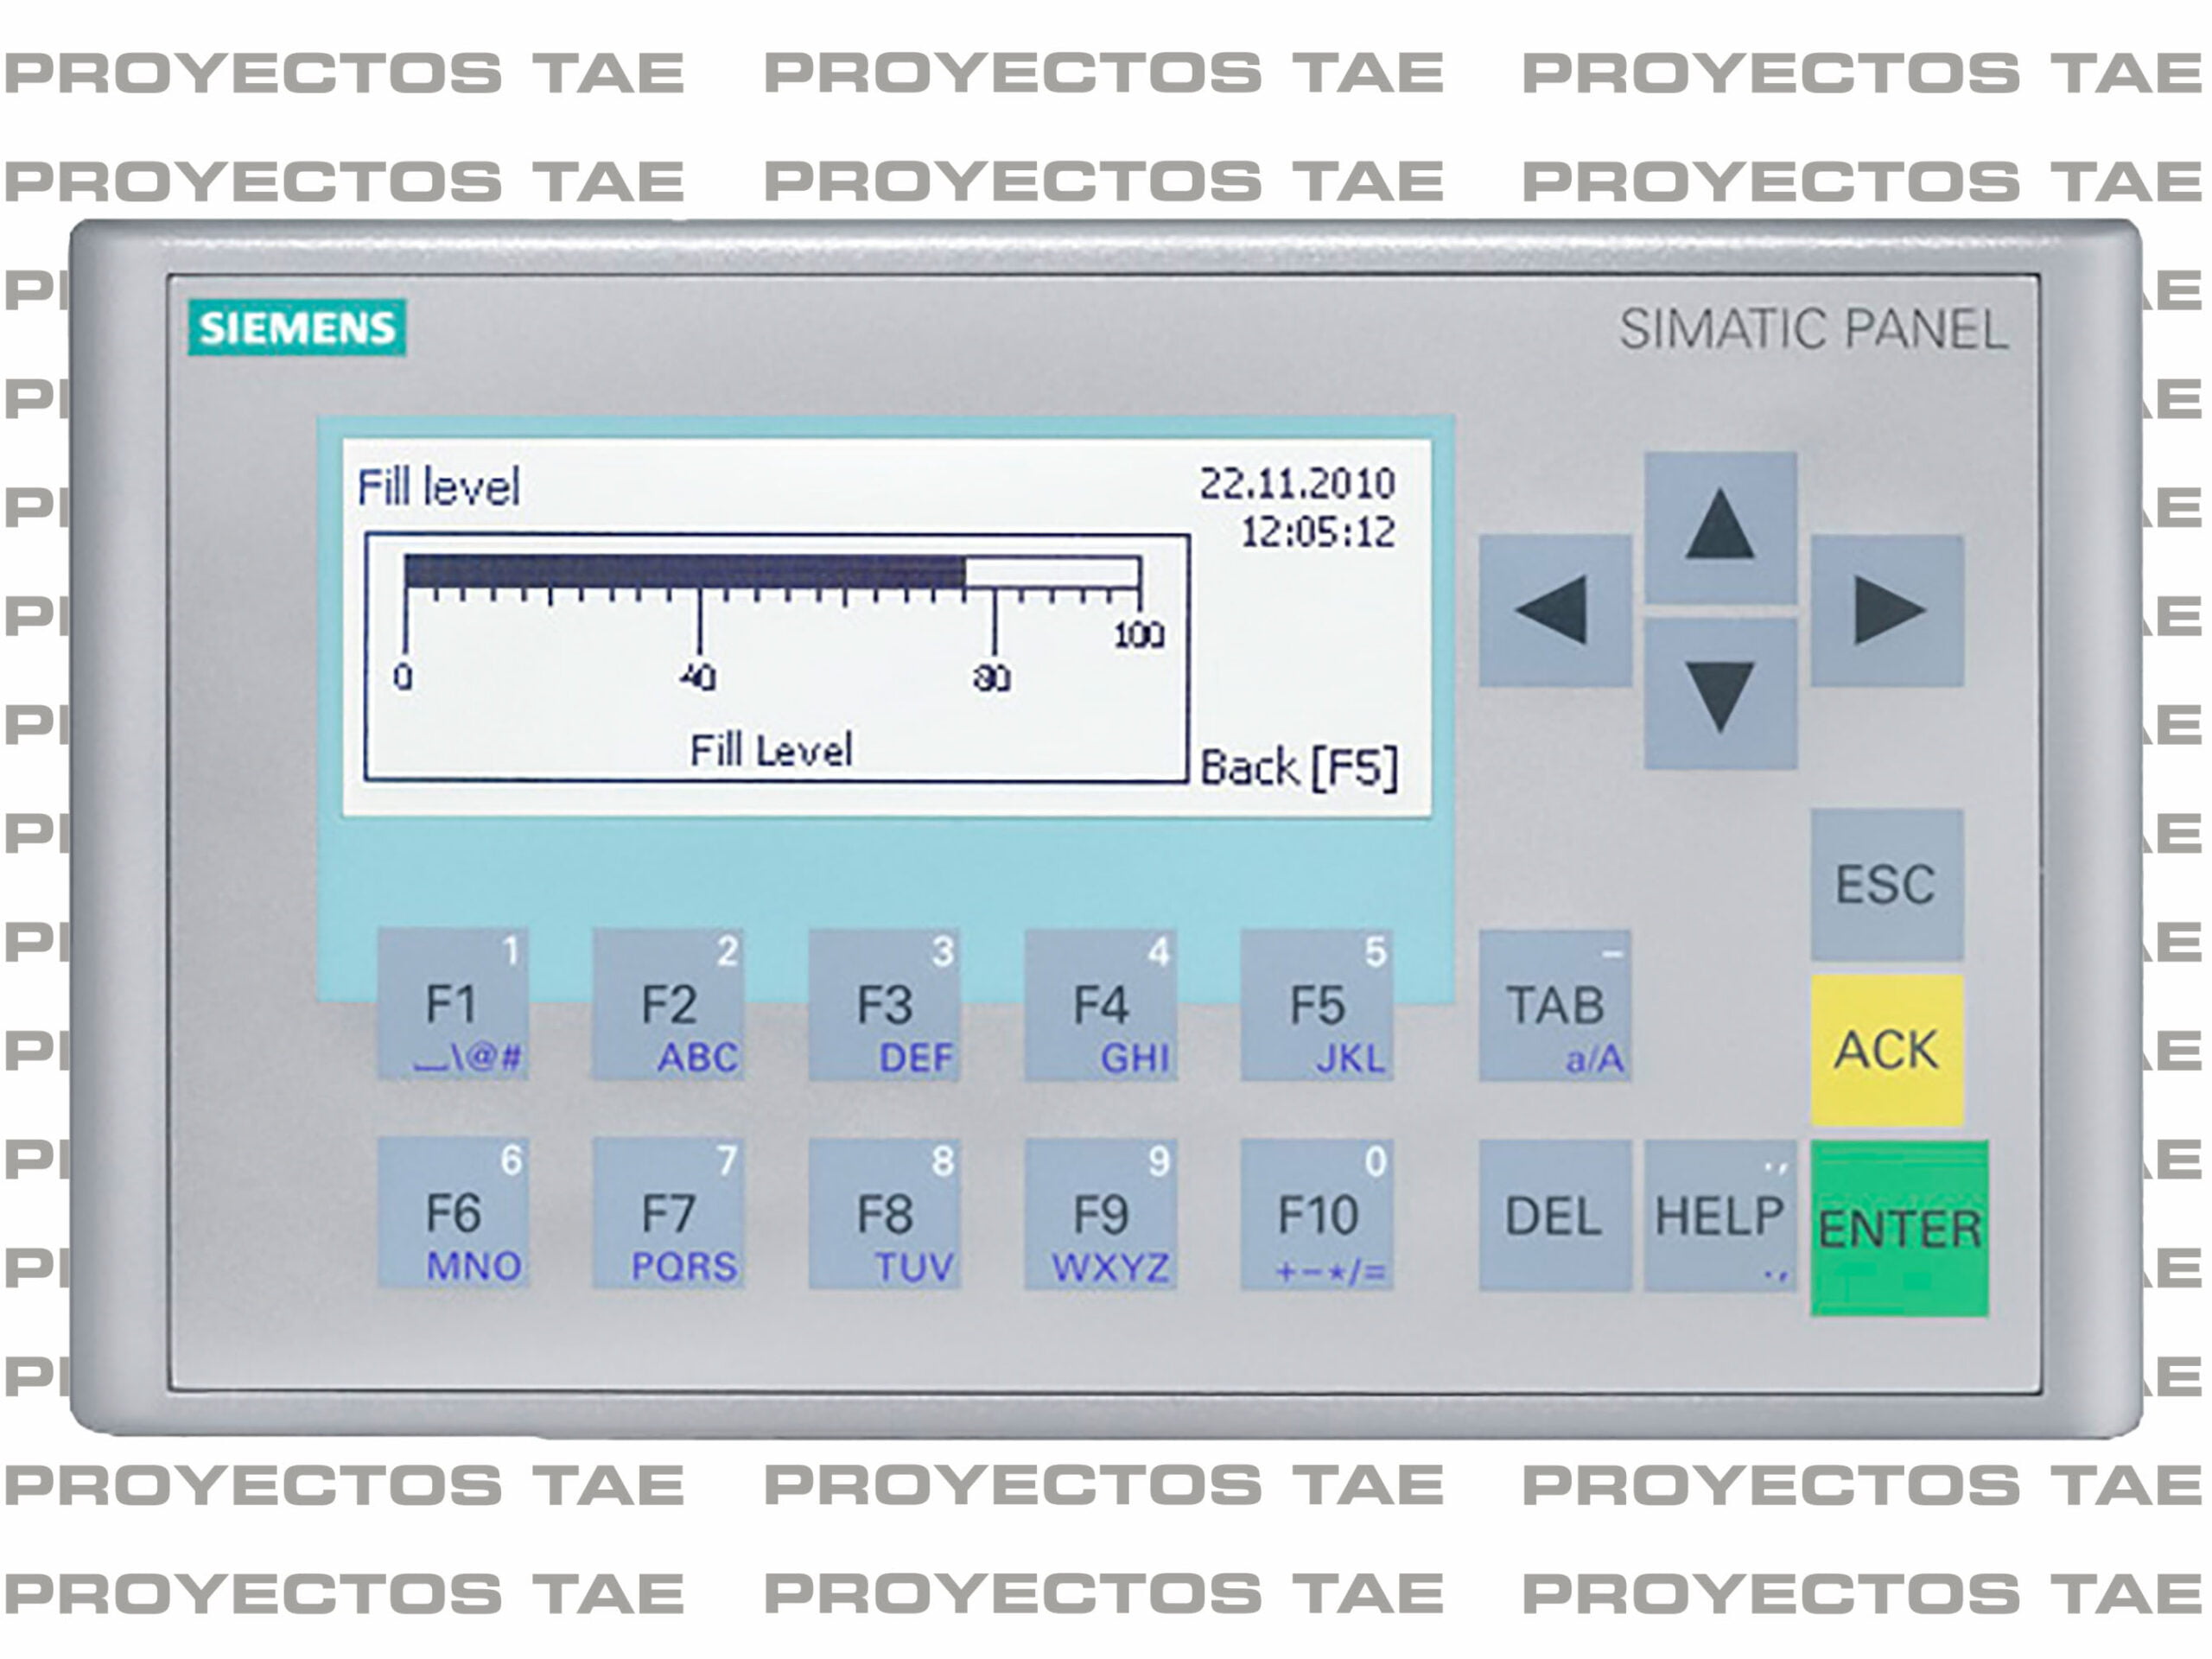Click the 22.11.2010 date display
The image size is (2212, 1659).
coord(1297,484)
